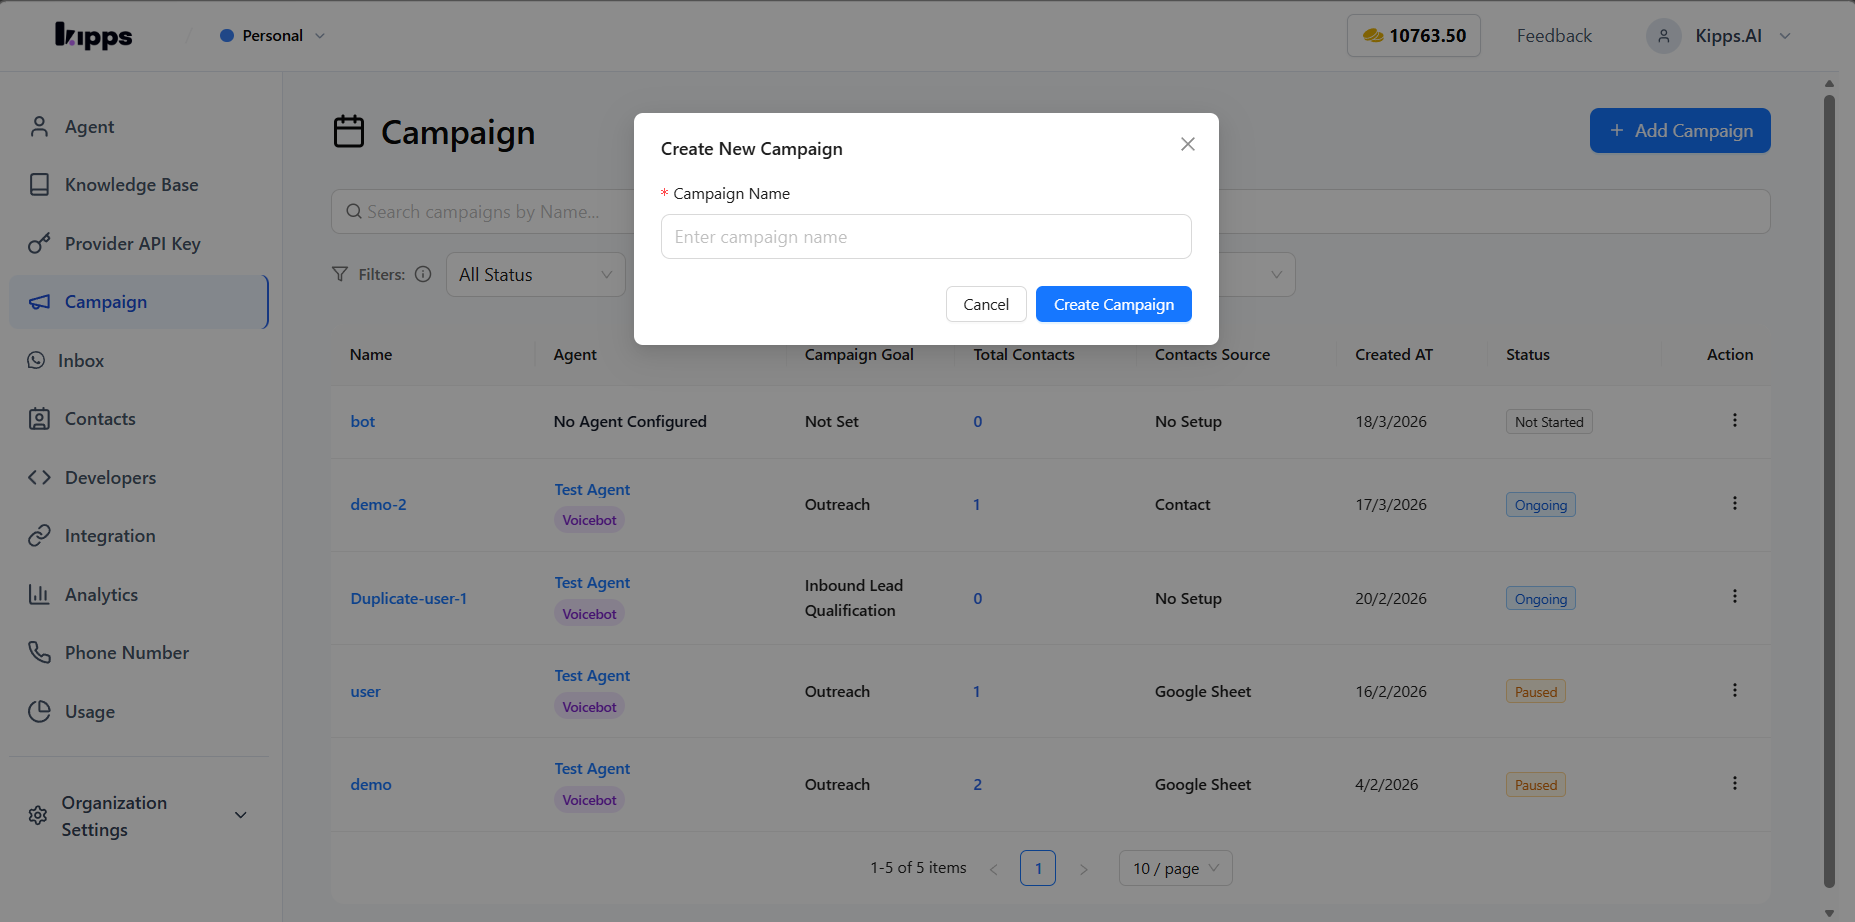Open the user campaign link
Viewport: 1855px width, 922px height.
(365, 691)
